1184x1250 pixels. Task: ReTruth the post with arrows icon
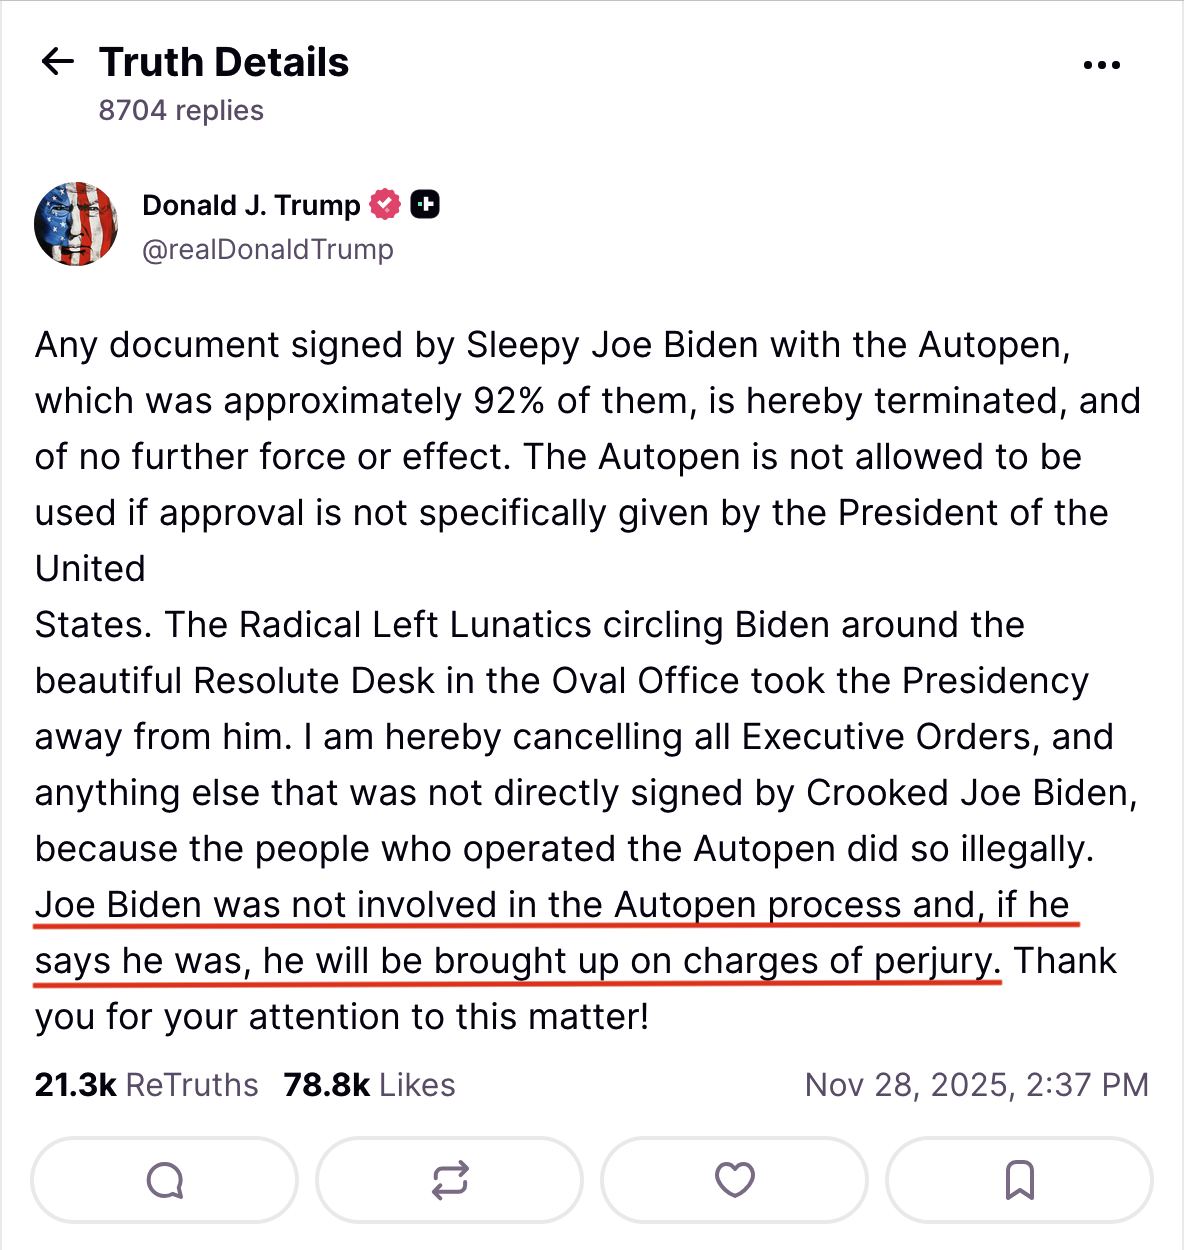pyautogui.click(x=450, y=1180)
